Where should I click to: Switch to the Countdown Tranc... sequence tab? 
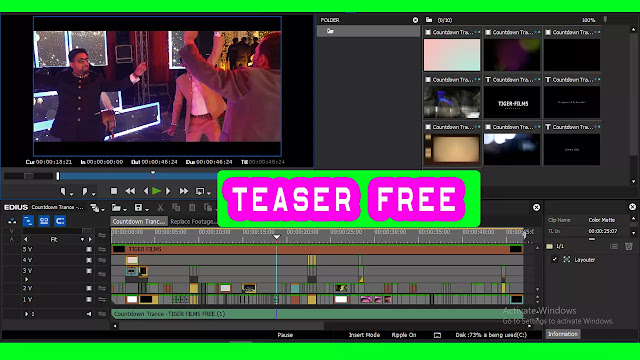point(139,221)
